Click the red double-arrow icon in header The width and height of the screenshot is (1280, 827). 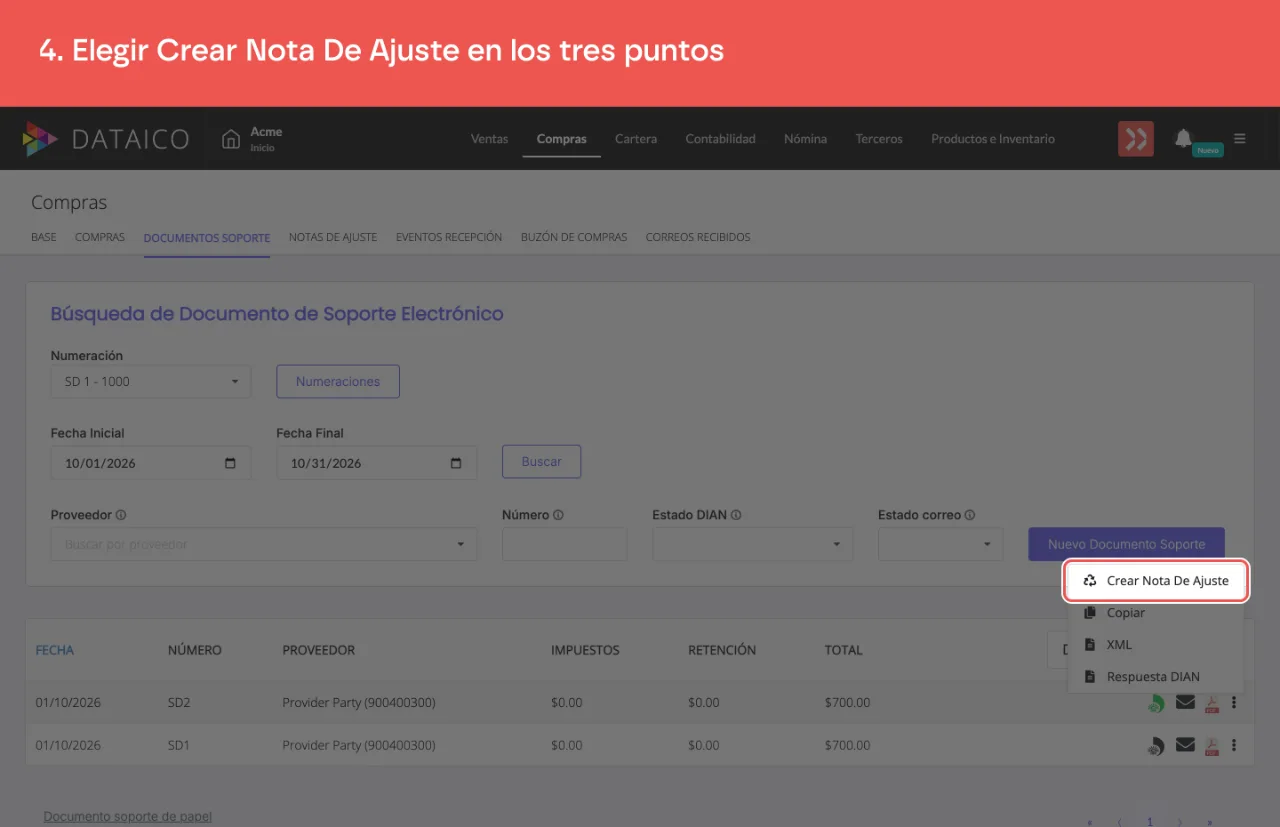[1136, 139]
